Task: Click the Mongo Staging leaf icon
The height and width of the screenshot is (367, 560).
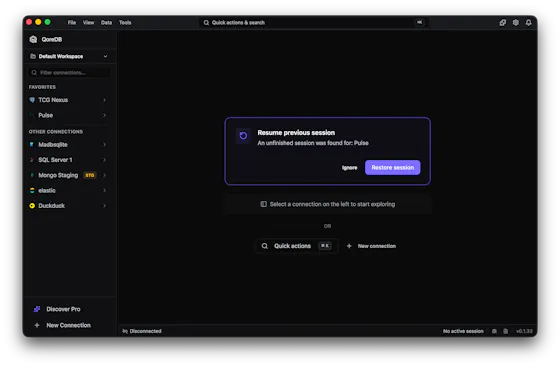Action: [x=32, y=175]
